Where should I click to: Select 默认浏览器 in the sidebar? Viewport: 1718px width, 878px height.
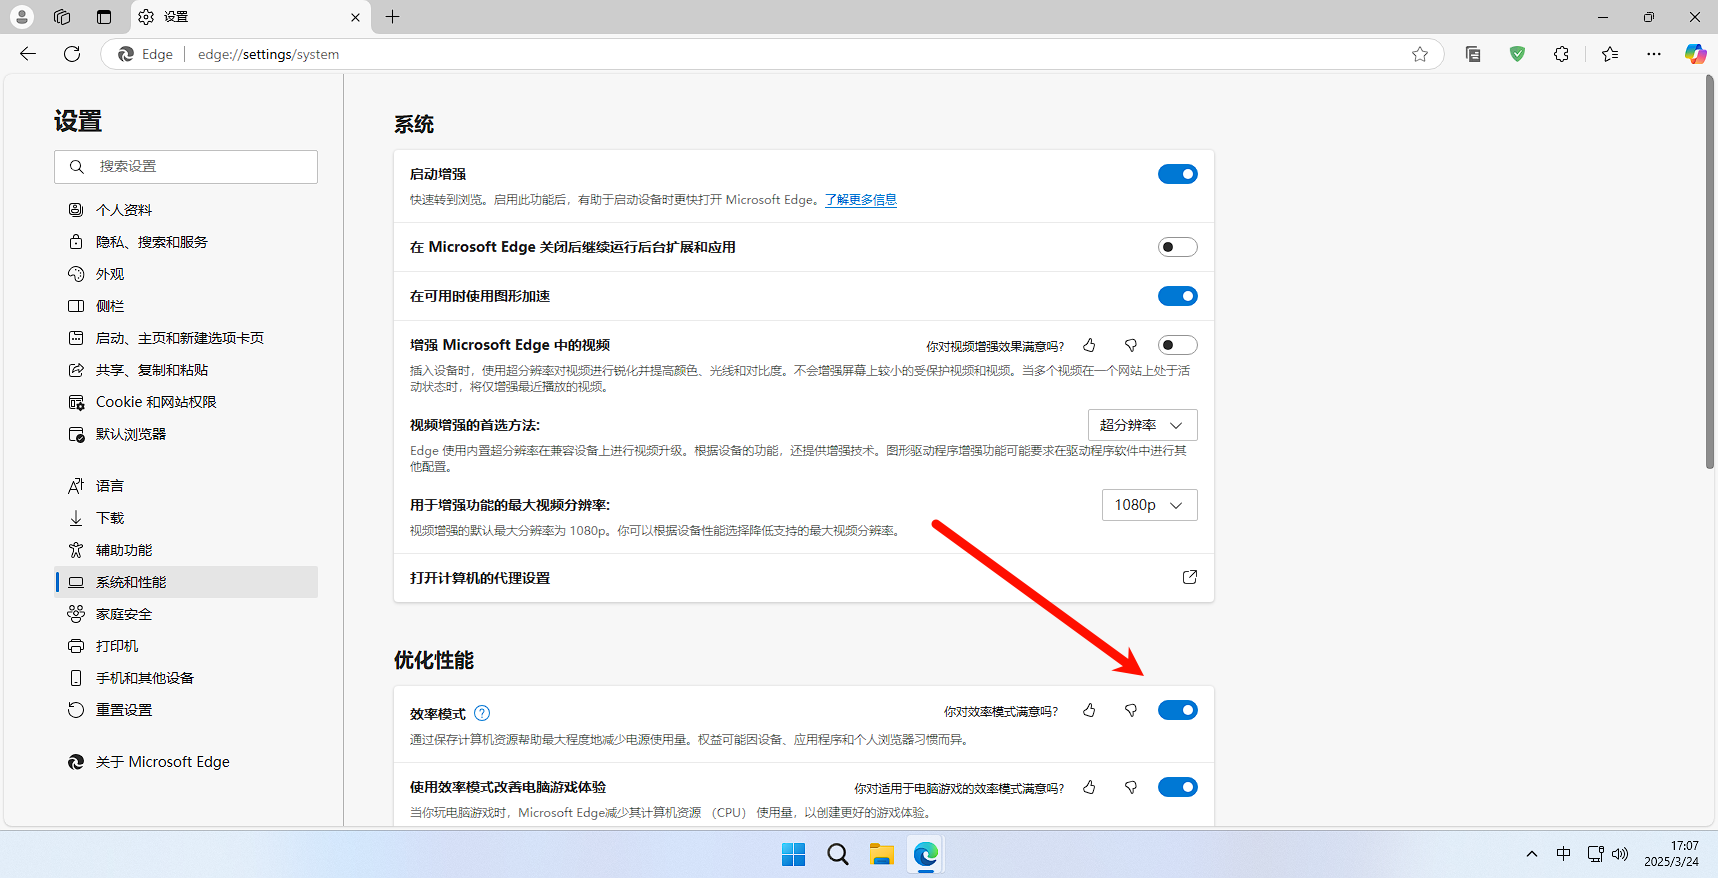[186, 434]
